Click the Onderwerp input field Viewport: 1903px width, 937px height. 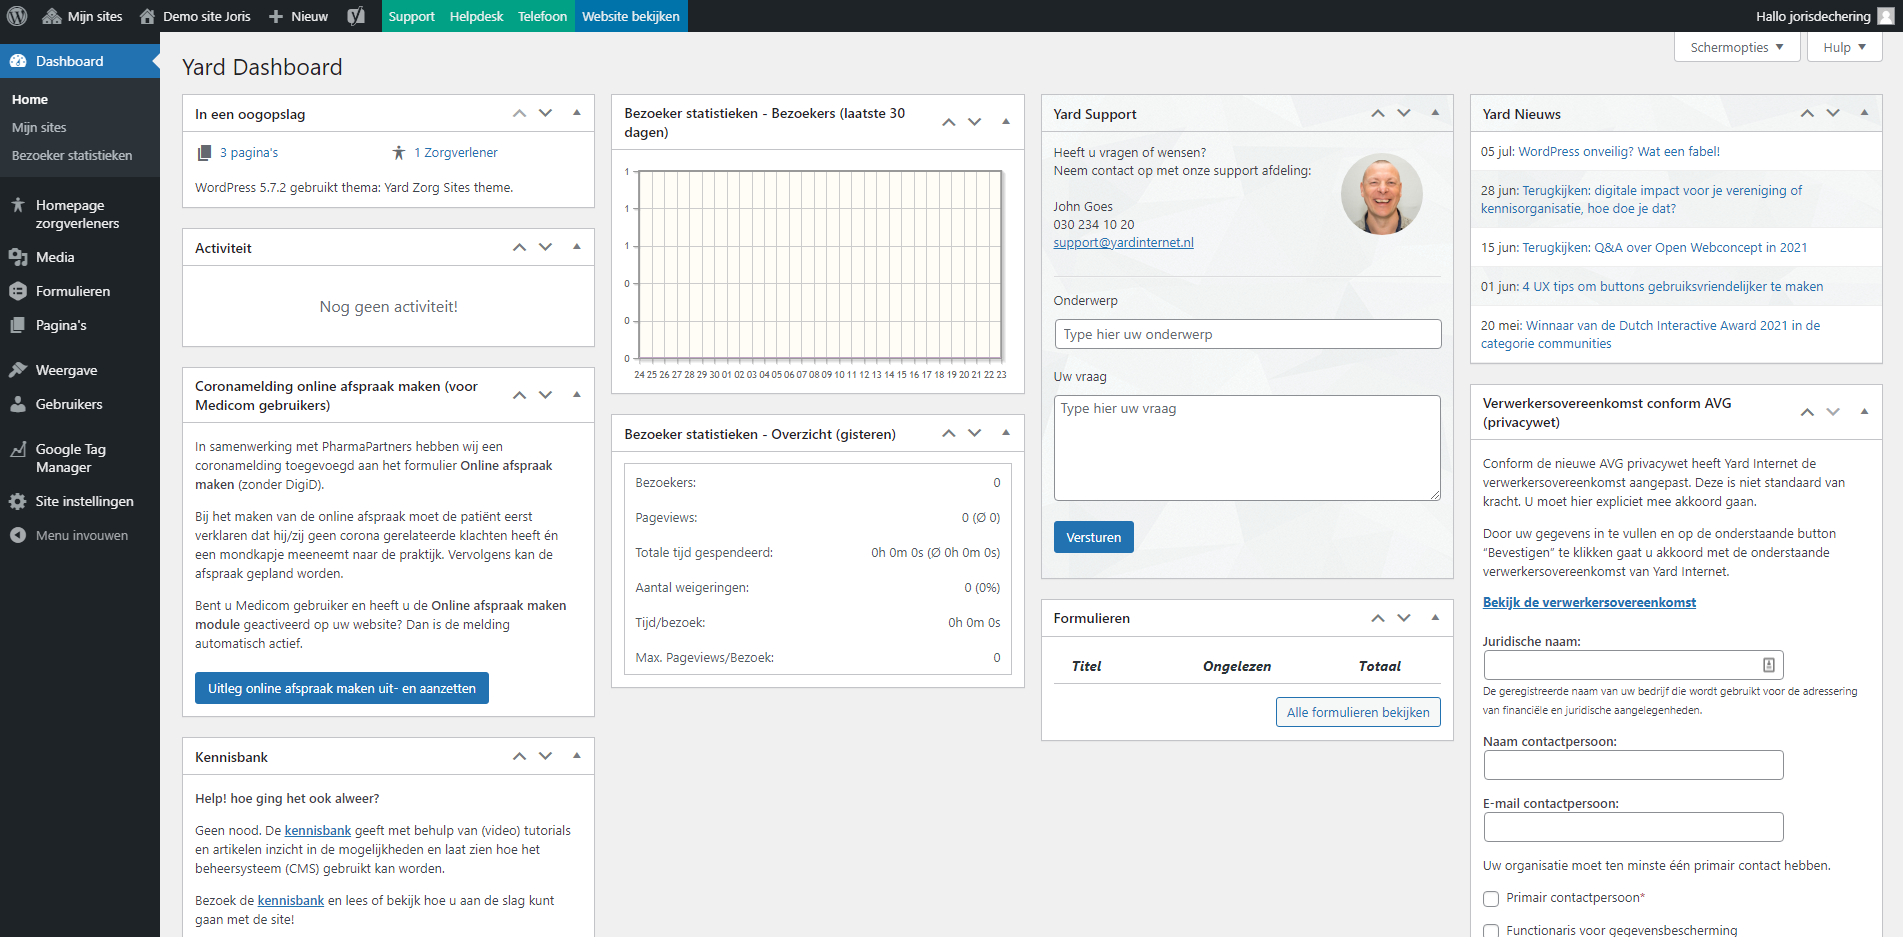(x=1247, y=334)
